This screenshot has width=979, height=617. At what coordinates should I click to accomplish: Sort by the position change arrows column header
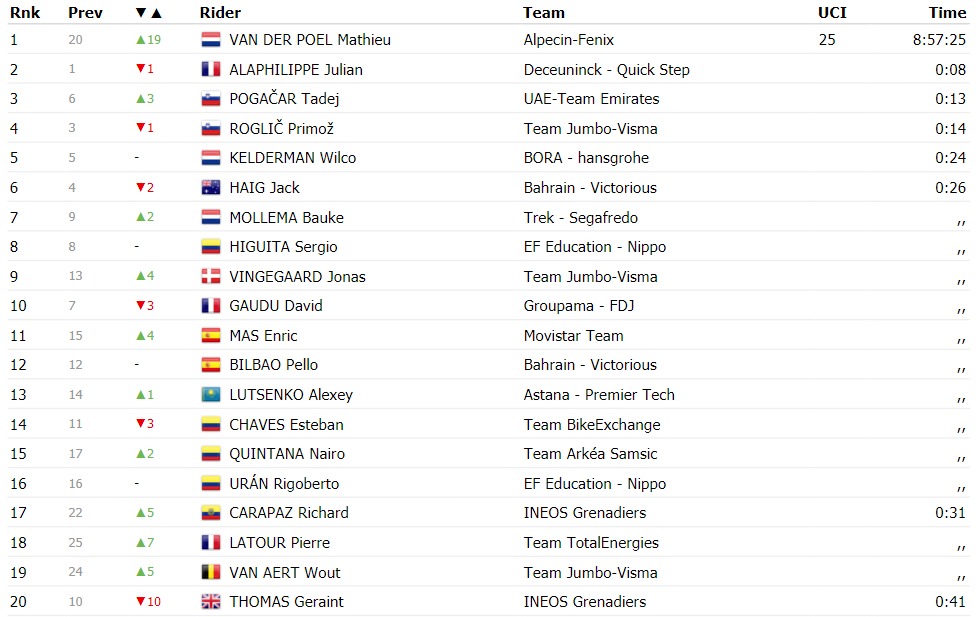pos(149,12)
